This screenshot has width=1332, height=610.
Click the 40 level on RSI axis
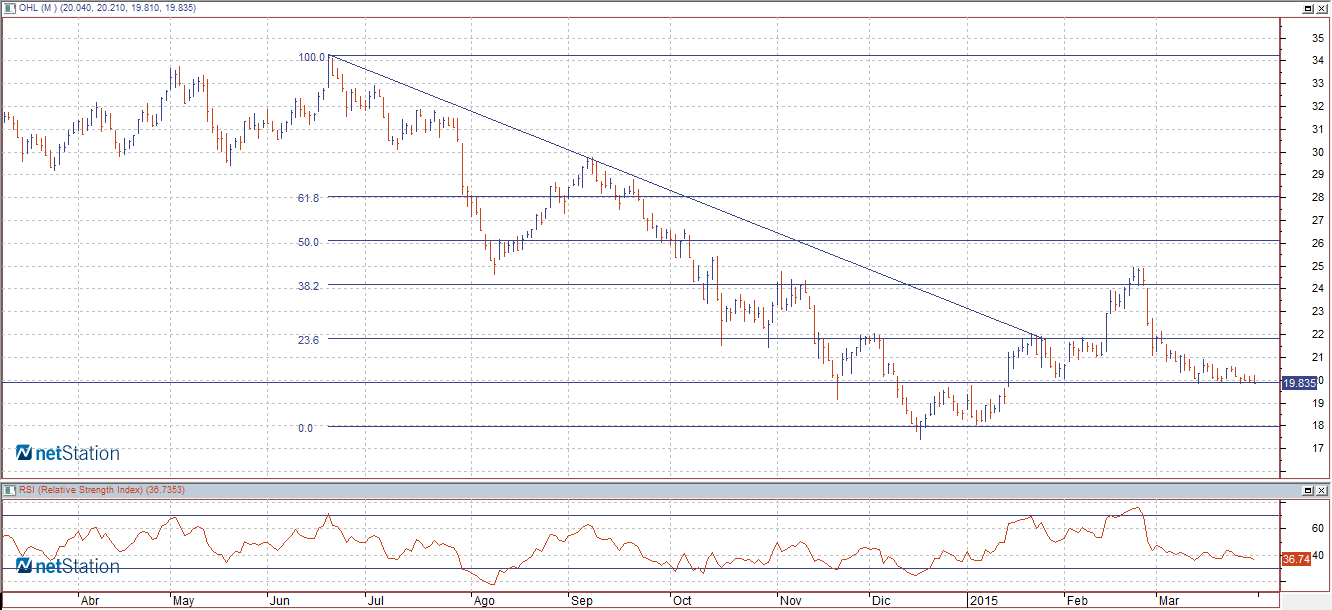[1318, 555]
